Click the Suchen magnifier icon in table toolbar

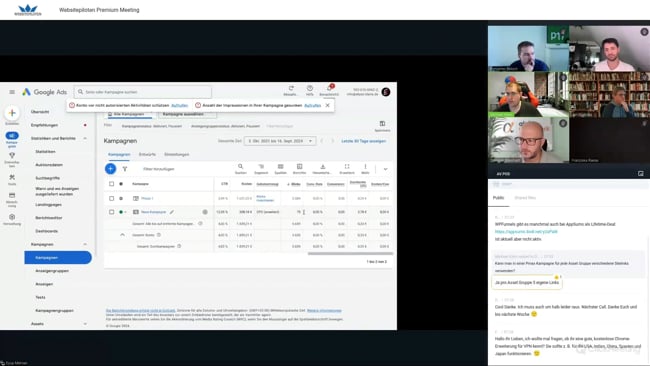click(x=240, y=167)
